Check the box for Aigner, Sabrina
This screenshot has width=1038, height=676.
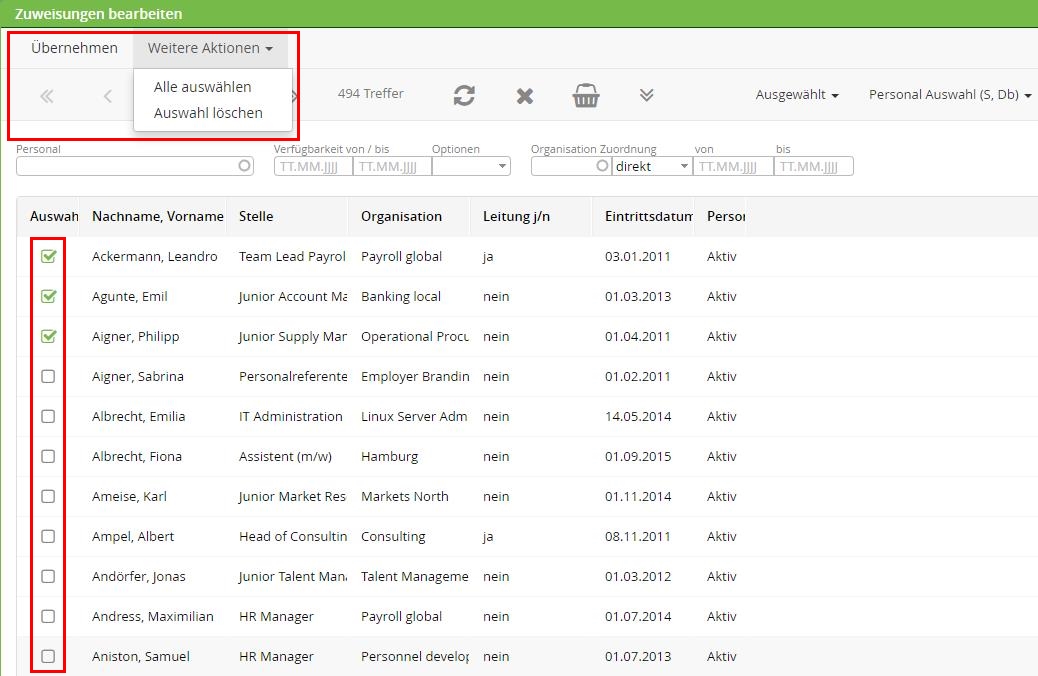click(x=48, y=376)
